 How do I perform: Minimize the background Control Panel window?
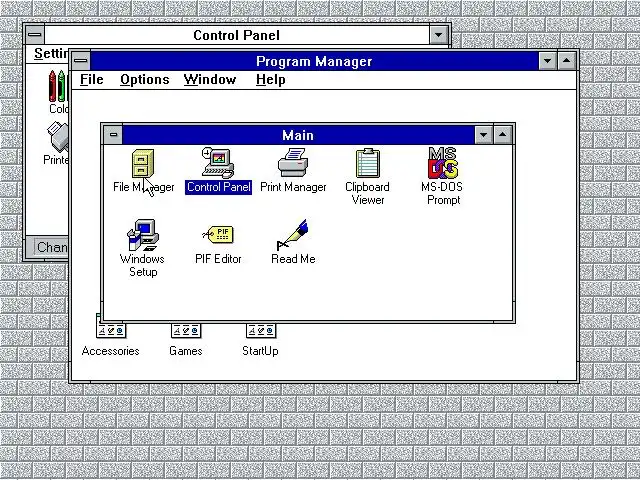tap(438, 35)
